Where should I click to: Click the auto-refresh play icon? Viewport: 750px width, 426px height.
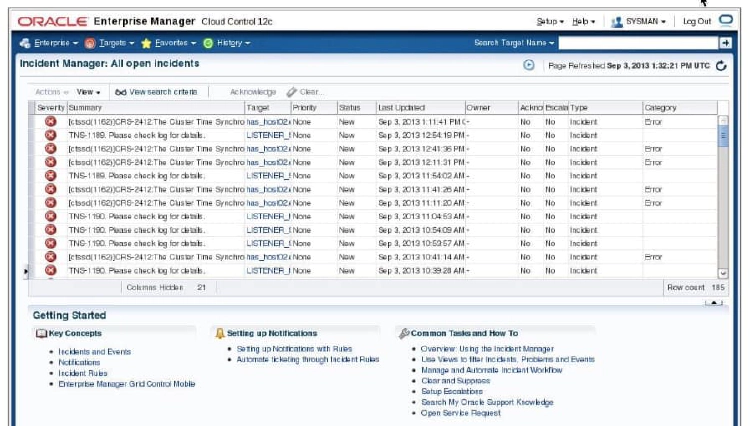[x=529, y=65]
